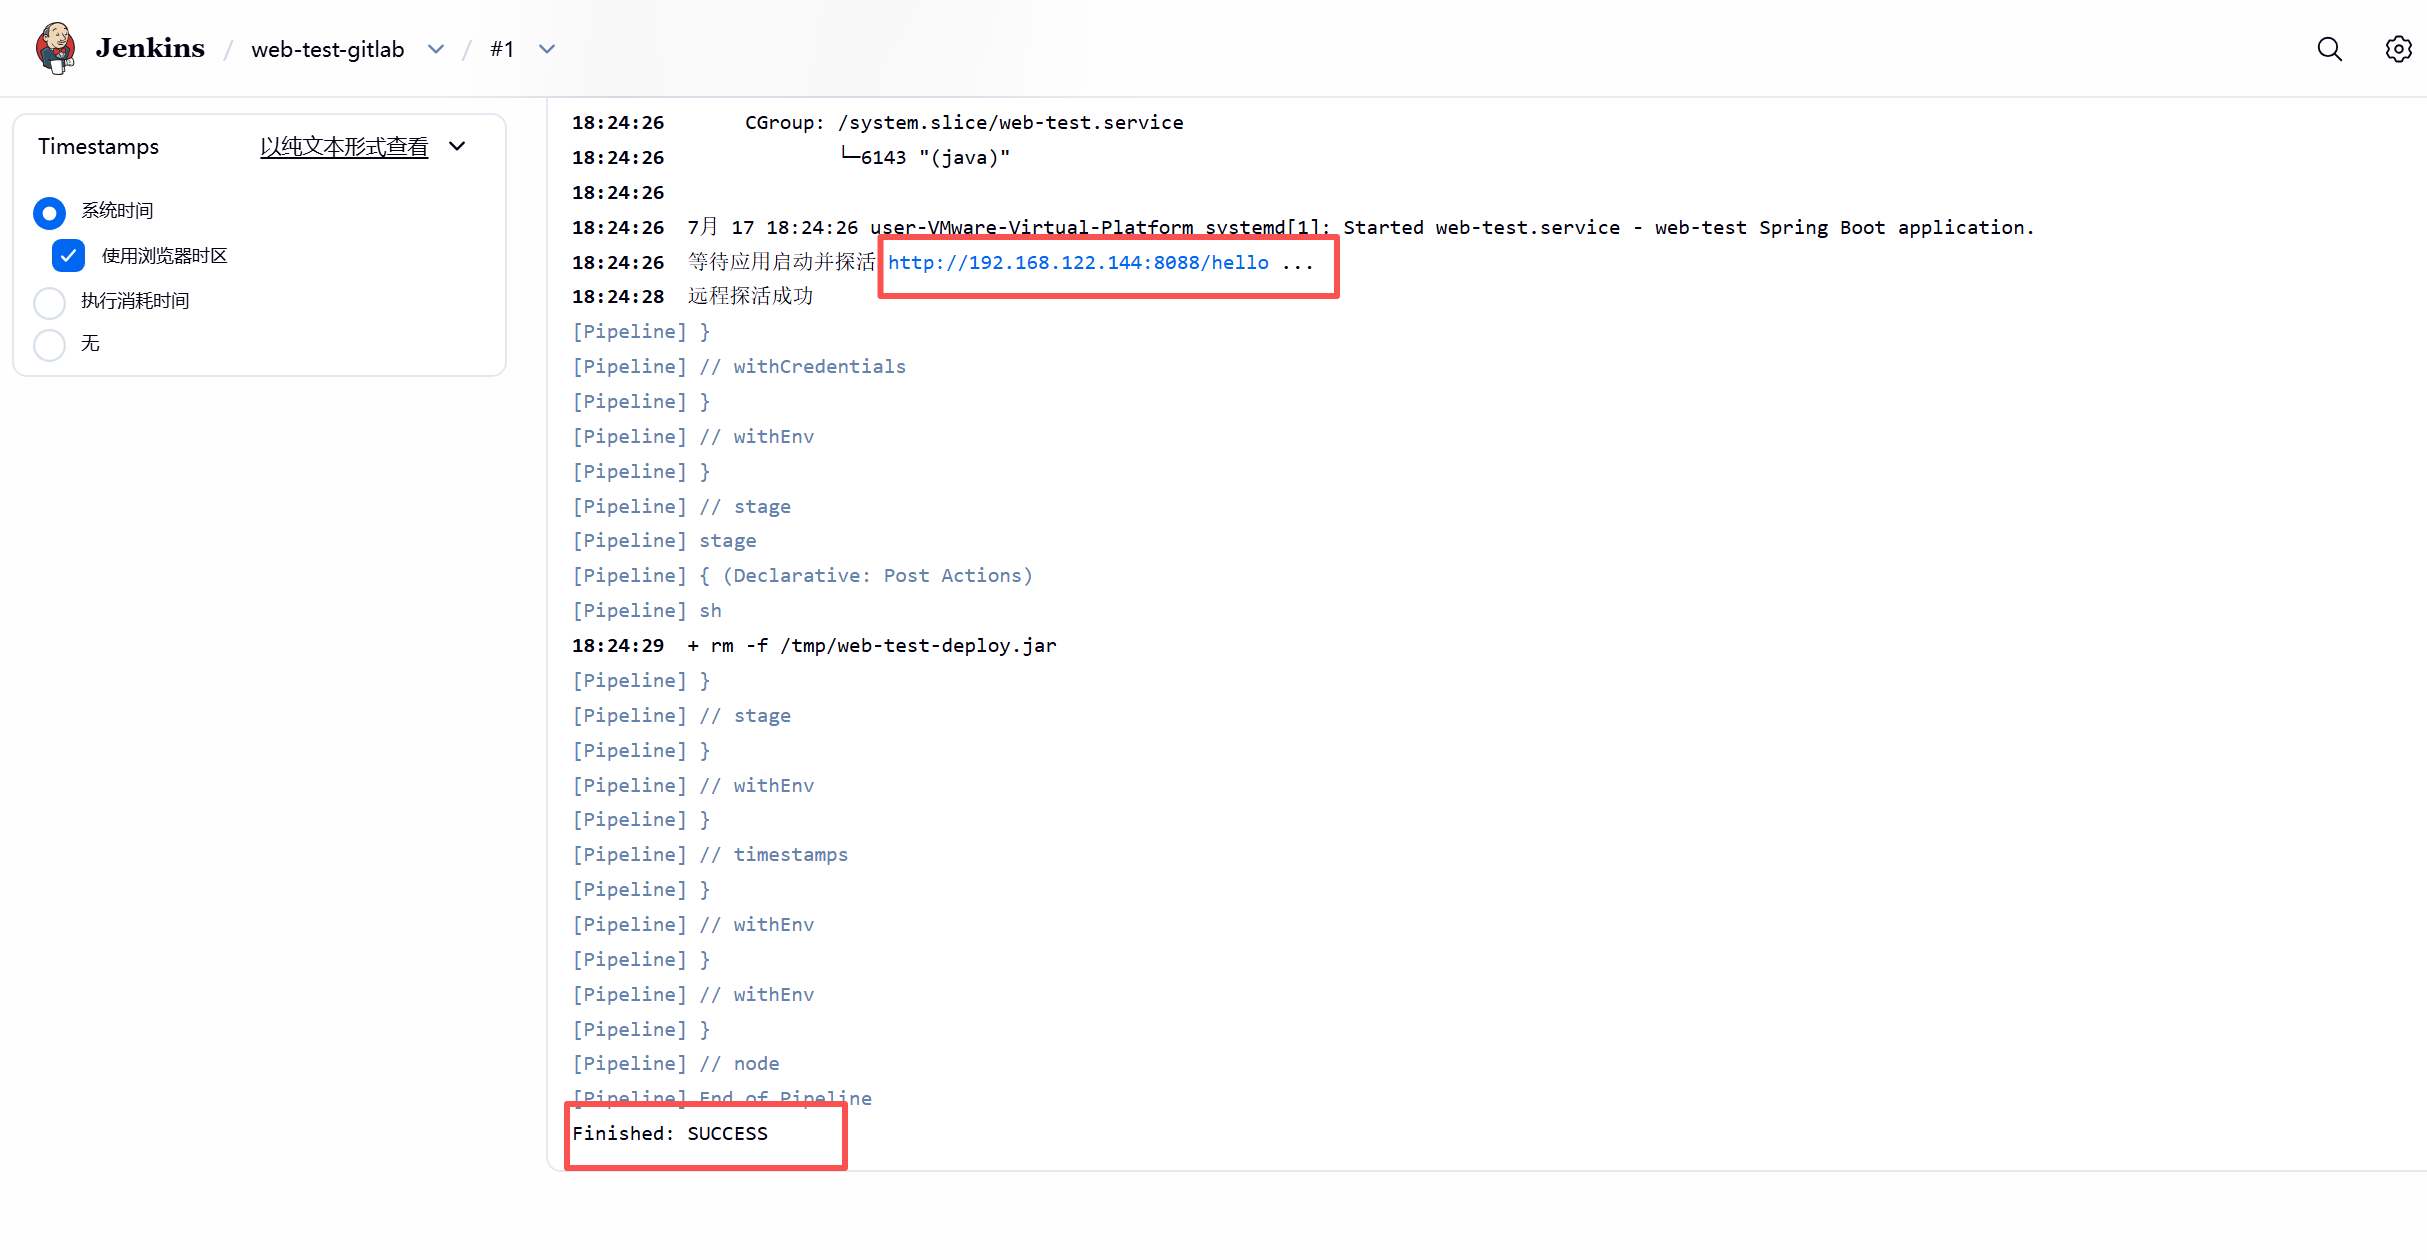The width and height of the screenshot is (2427, 1260).
Task: Expand build #1 breadcrumb dropdown arrow
Action: click(547, 49)
